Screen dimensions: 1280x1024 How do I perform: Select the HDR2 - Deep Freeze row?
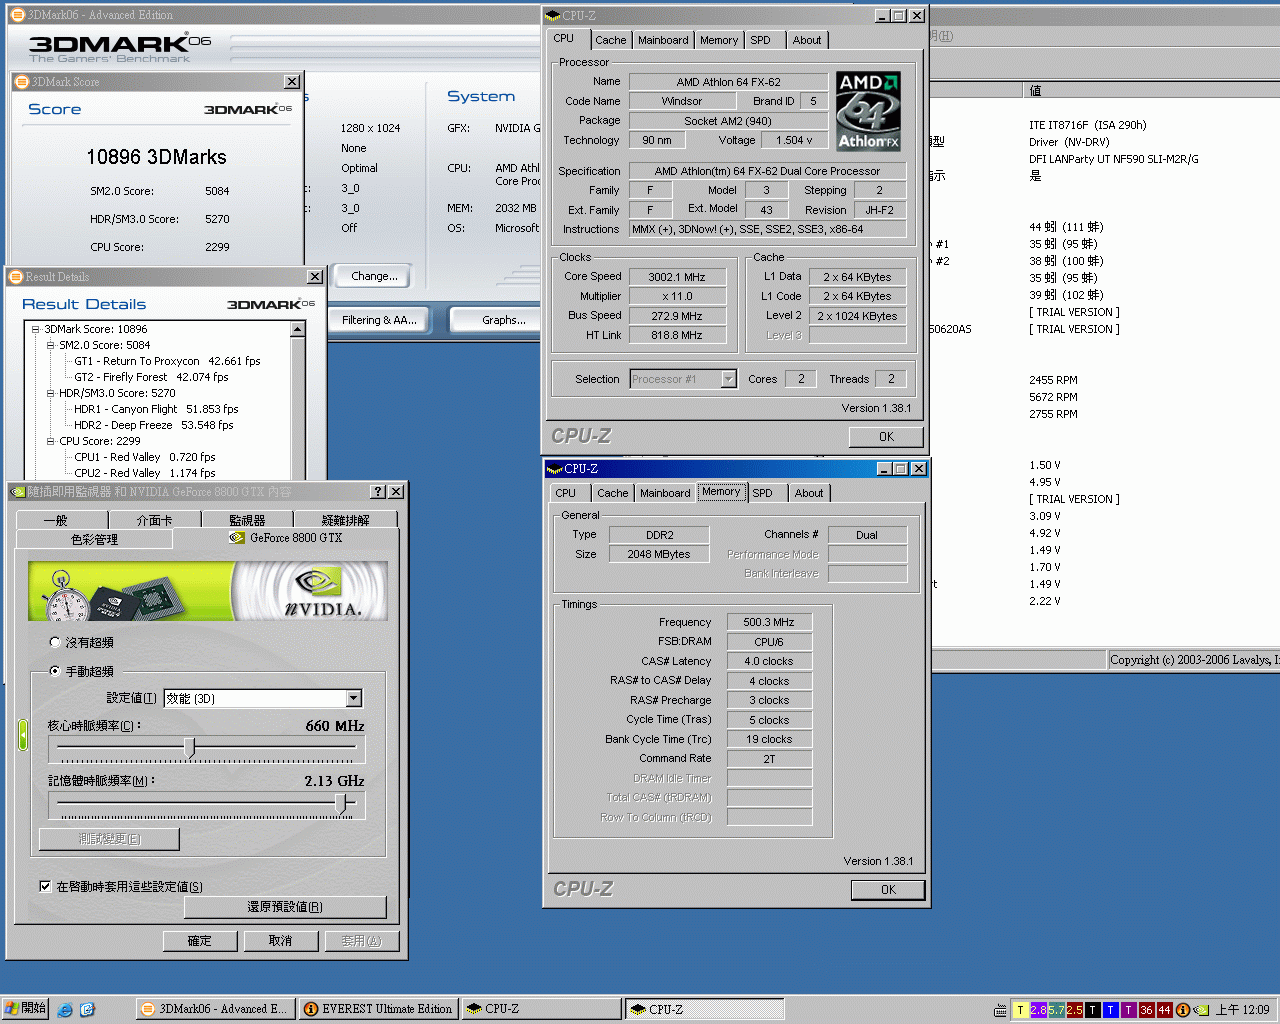[x=153, y=425]
